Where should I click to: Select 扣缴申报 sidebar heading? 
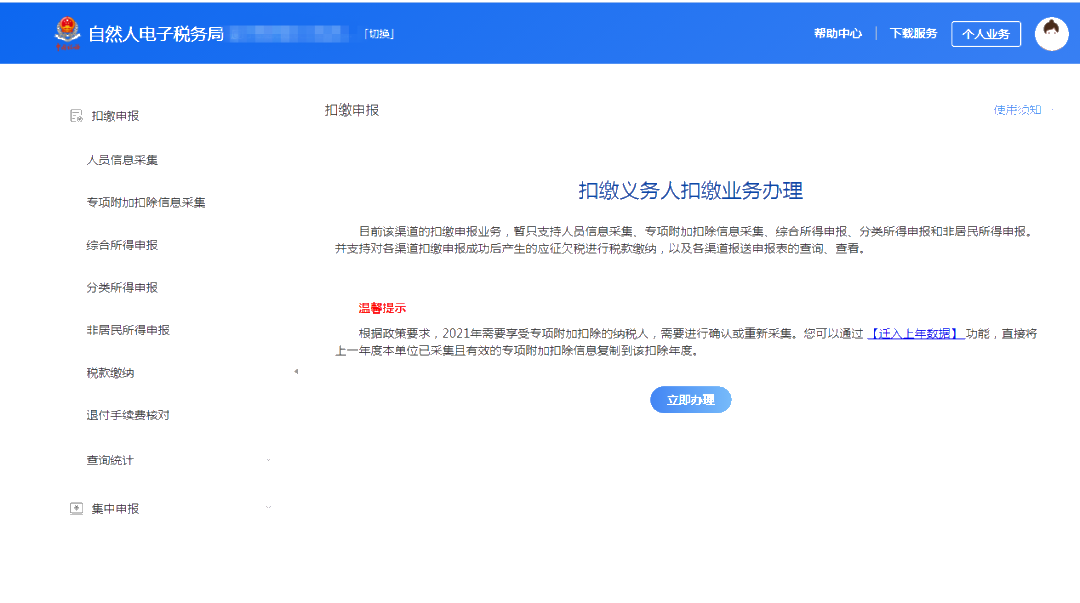(x=115, y=116)
